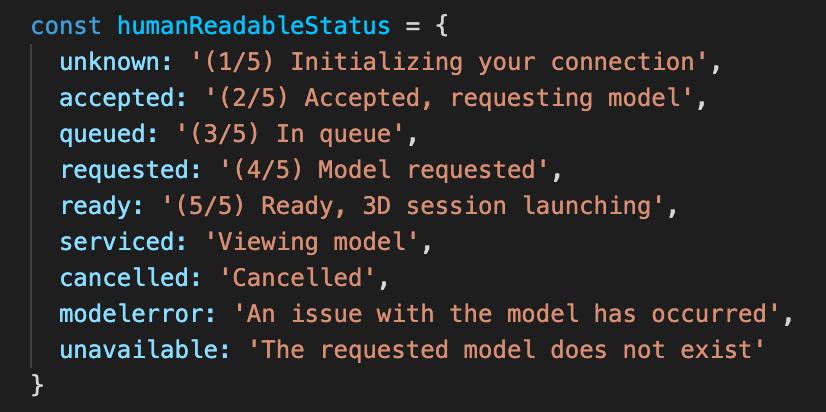Click the unavailable property key
826x412 pixels.
pyautogui.click(x=138, y=349)
